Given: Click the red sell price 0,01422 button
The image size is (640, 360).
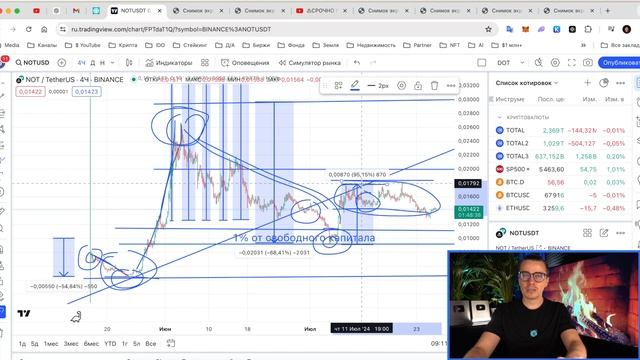Looking at the screenshot, I should 30,91.
